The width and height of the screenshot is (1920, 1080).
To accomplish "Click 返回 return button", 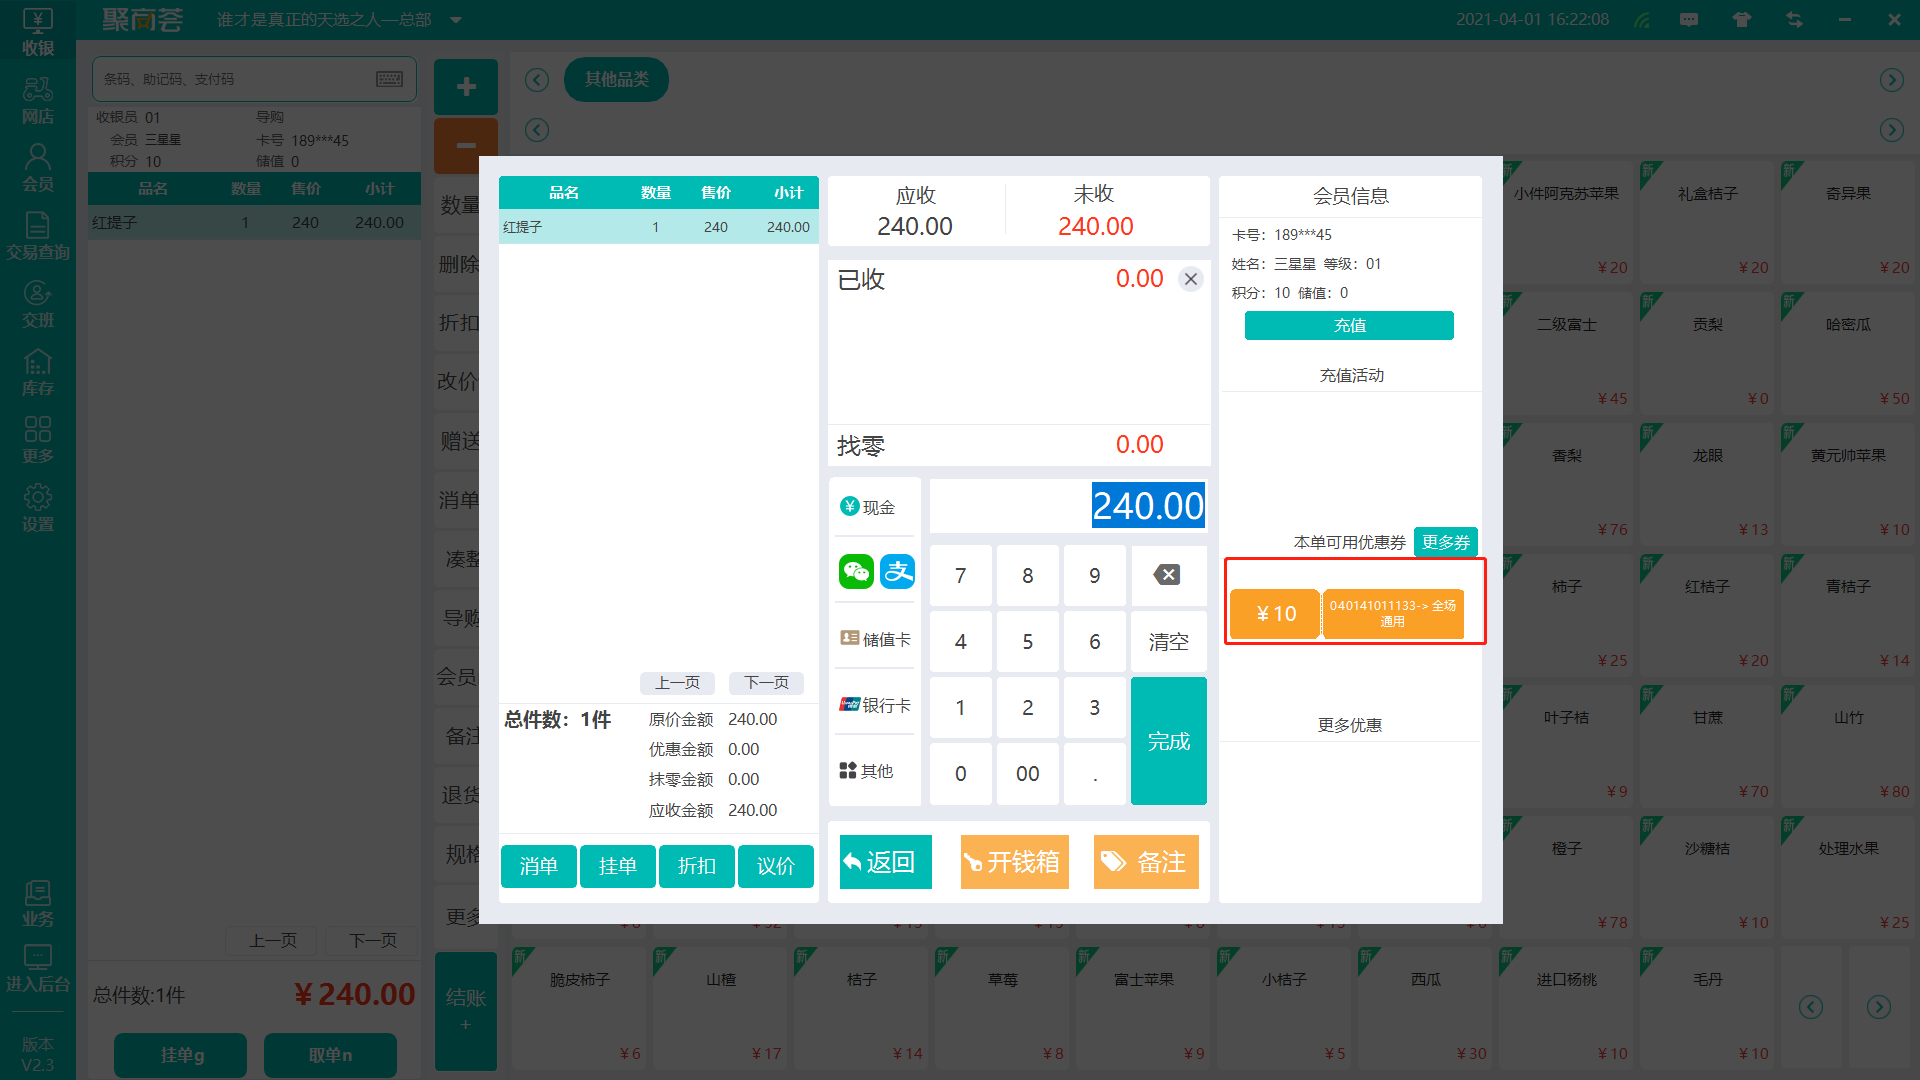I will tap(885, 862).
